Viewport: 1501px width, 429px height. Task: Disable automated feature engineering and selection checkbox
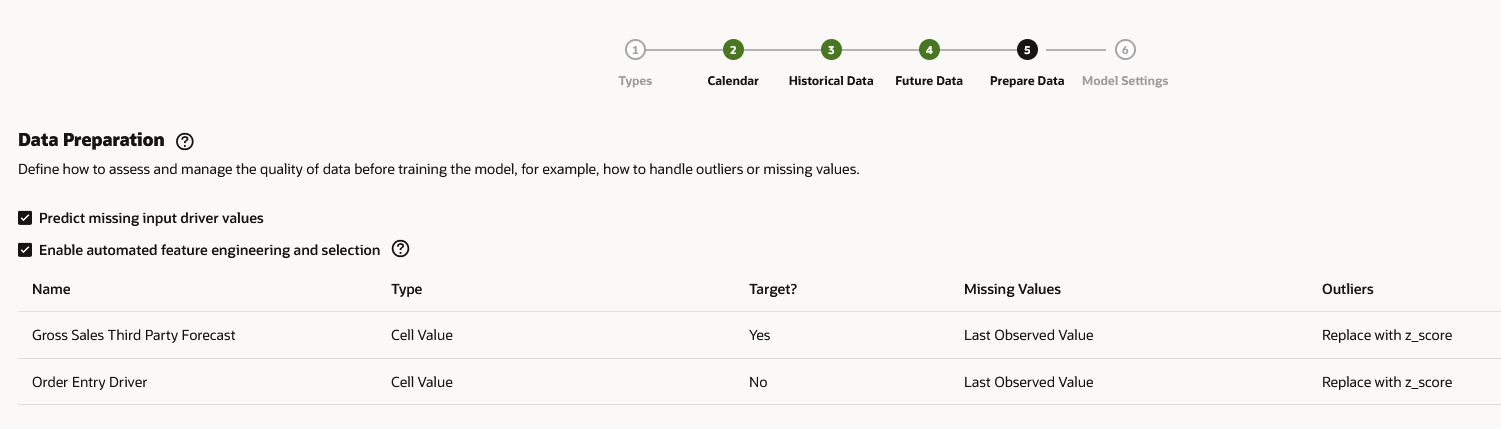[25, 250]
